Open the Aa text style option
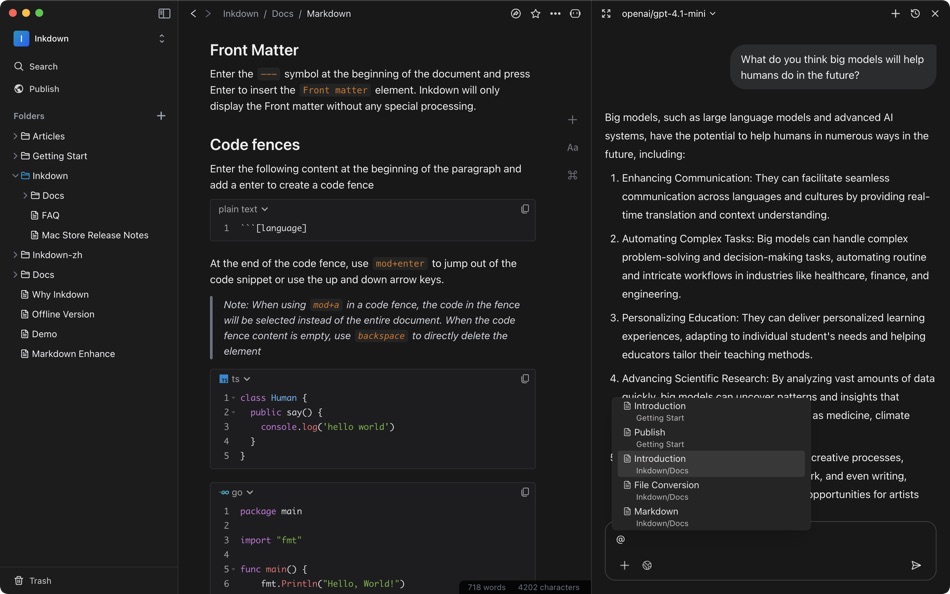This screenshot has height=594, width=950. click(x=573, y=147)
